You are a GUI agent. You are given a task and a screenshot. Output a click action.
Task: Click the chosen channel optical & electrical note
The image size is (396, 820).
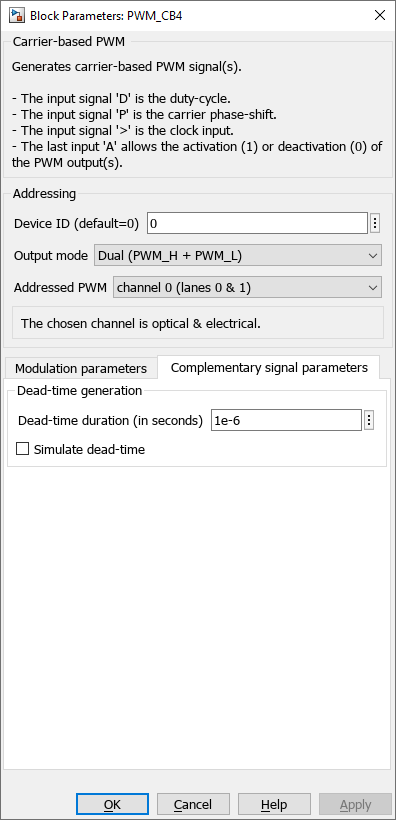(x=140, y=323)
